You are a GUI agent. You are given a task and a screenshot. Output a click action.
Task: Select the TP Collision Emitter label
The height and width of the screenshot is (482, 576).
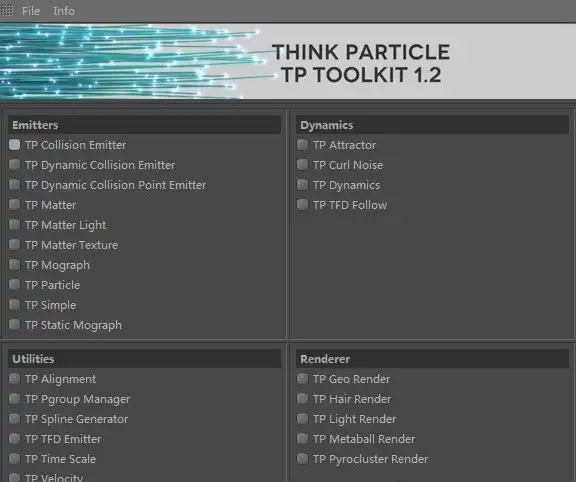pyautogui.click(x=75, y=145)
